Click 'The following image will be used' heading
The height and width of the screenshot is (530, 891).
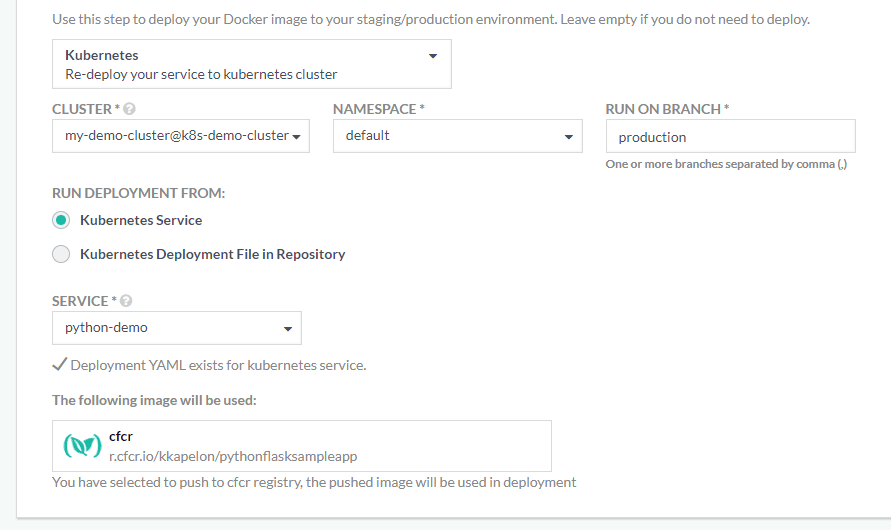pos(154,400)
